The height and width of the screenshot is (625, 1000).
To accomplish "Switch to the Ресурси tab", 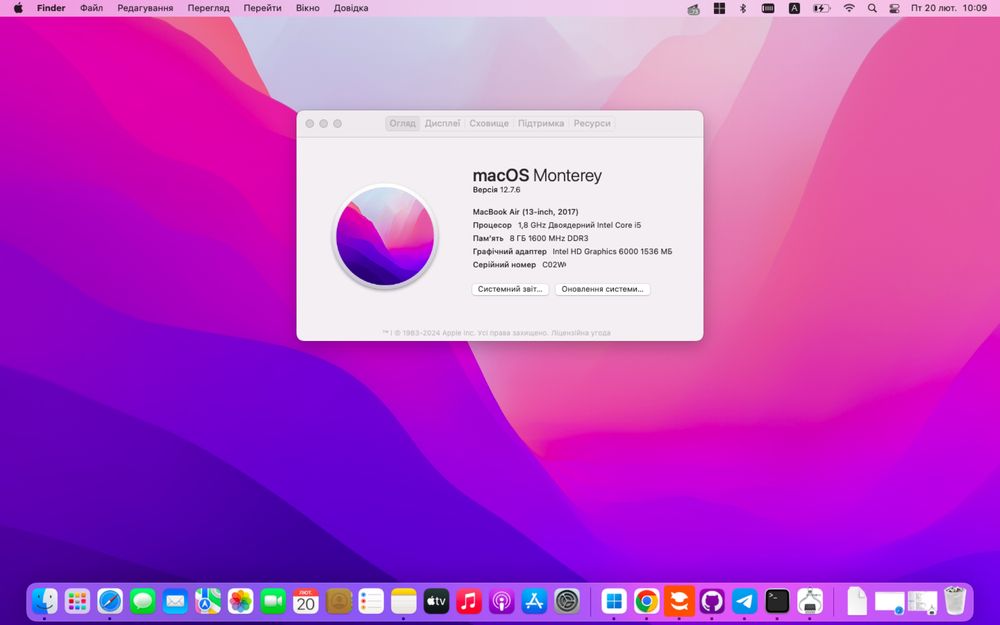I will (x=592, y=123).
